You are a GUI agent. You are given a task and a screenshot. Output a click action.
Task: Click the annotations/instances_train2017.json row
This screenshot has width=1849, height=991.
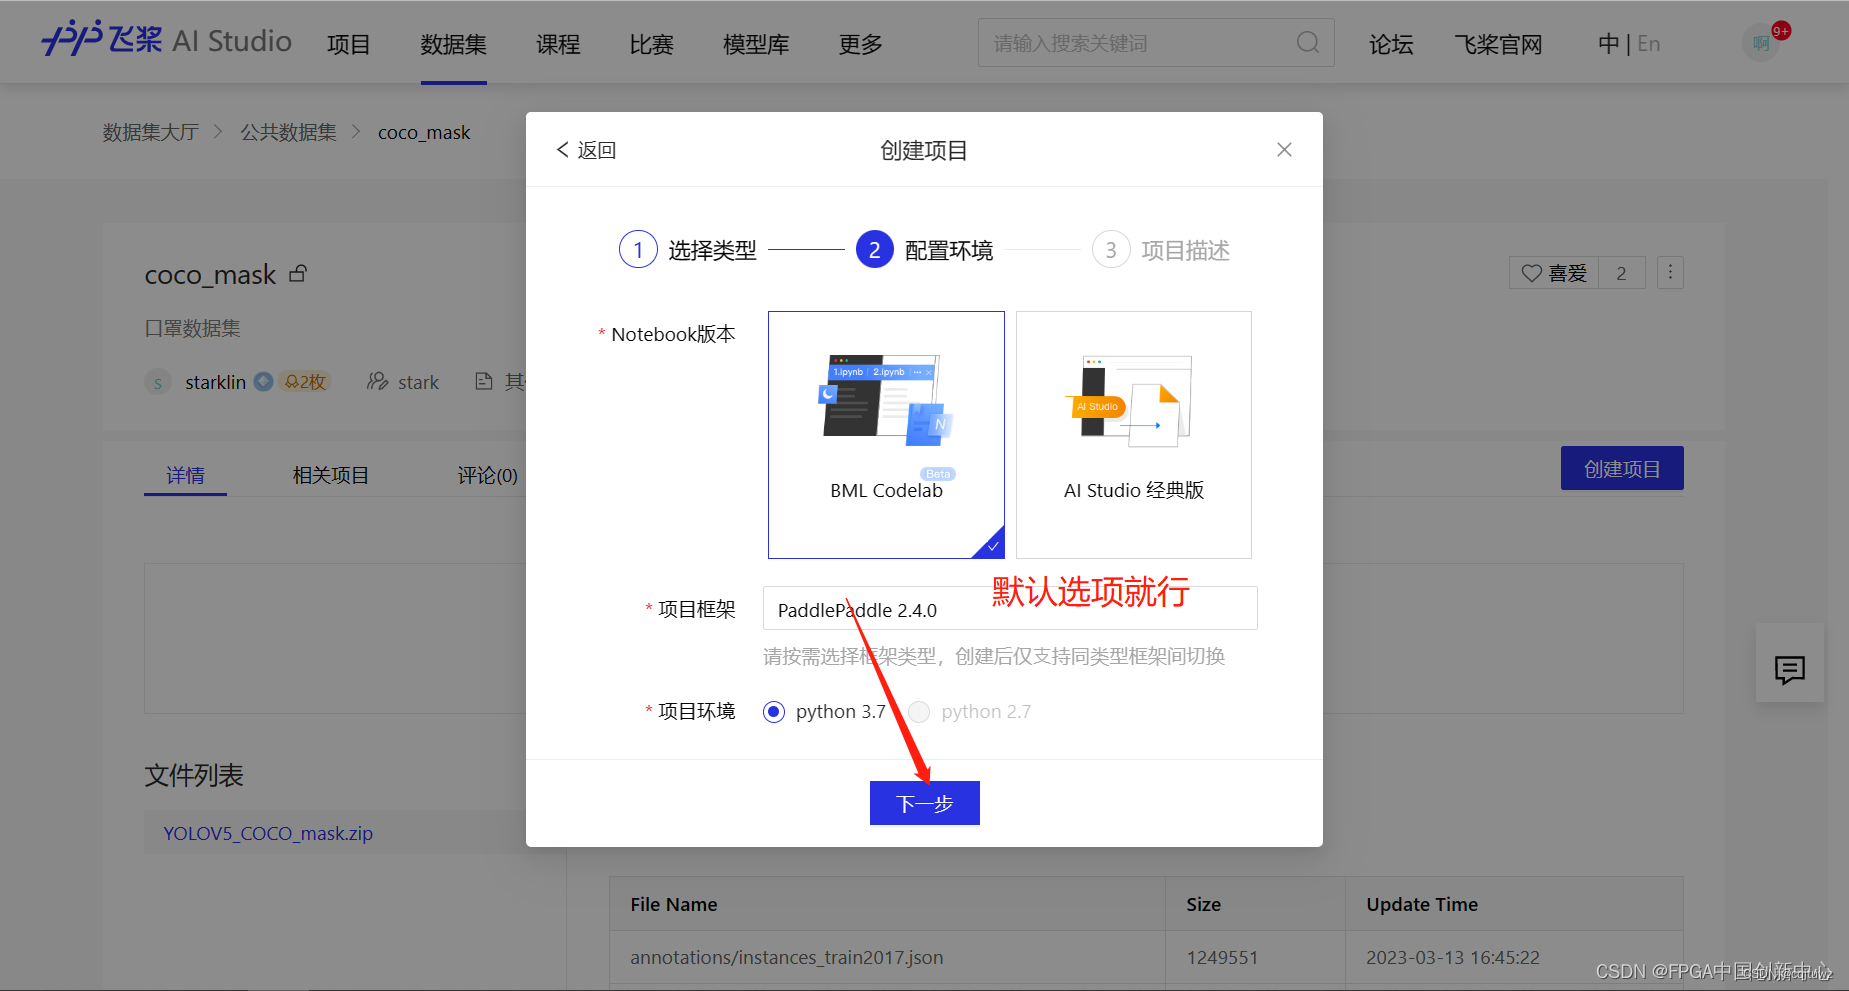pos(1146,957)
